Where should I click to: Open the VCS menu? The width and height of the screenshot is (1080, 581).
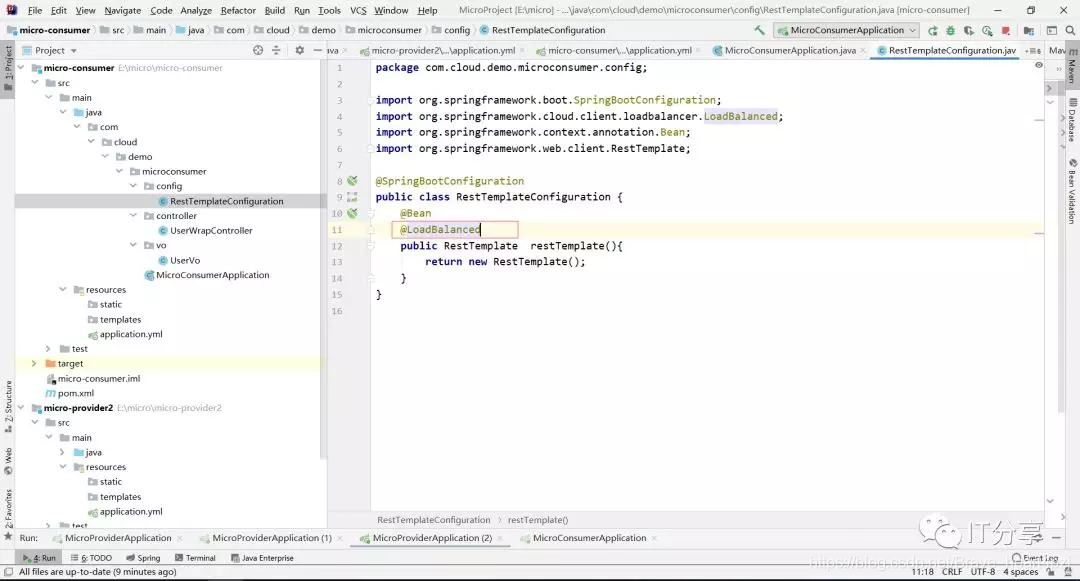coord(358,10)
